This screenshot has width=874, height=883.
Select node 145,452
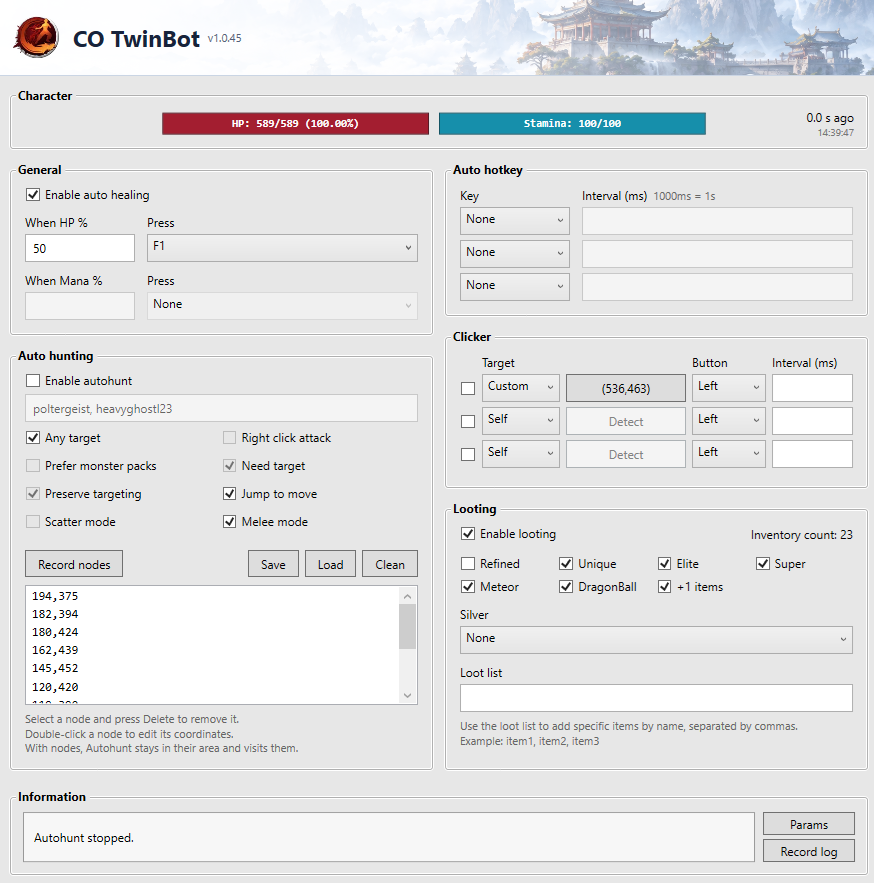tap(55, 668)
